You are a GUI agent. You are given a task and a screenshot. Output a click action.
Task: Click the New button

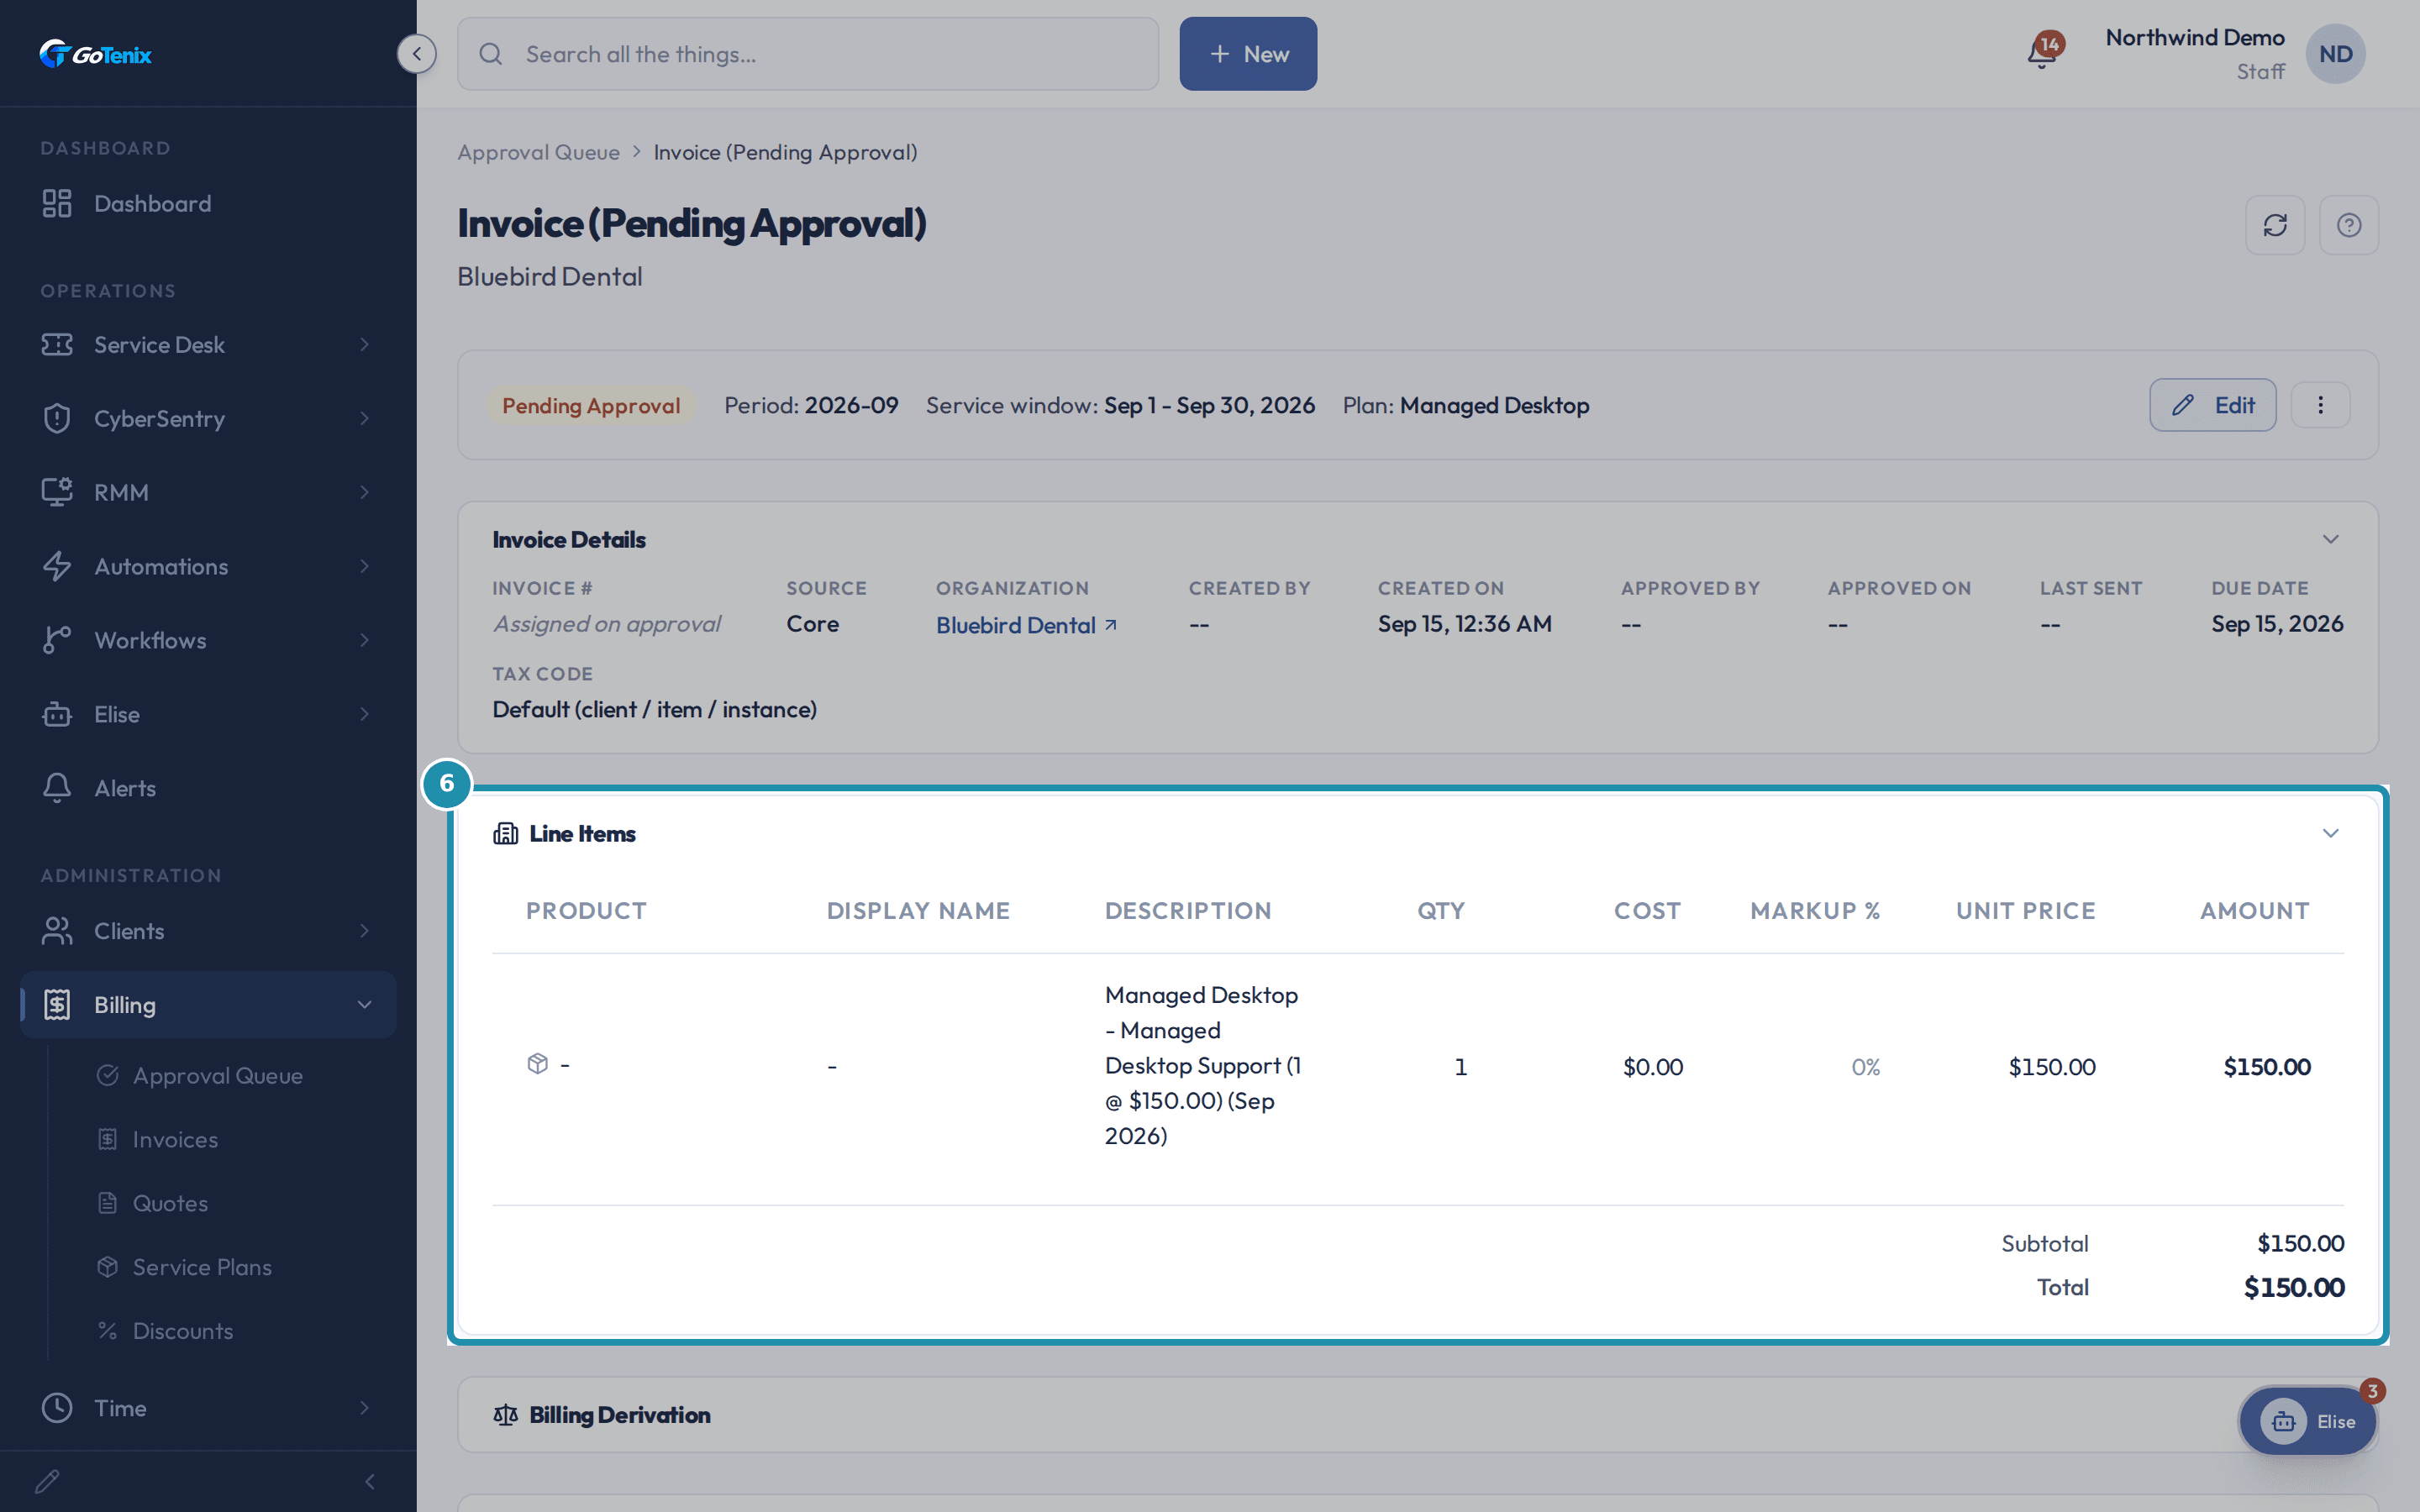point(1248,54)
